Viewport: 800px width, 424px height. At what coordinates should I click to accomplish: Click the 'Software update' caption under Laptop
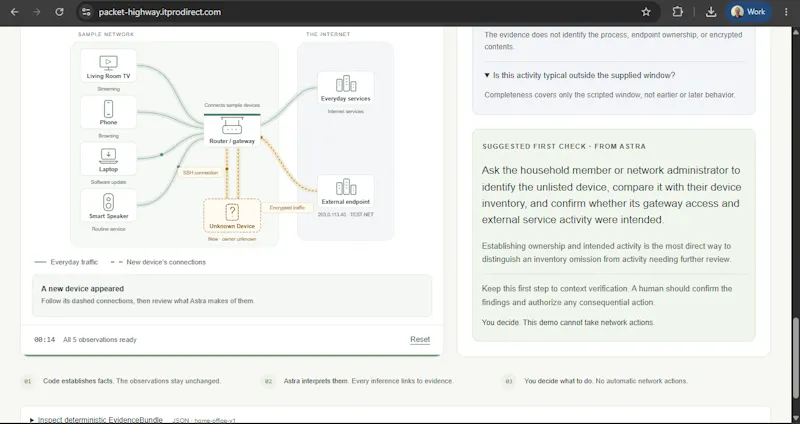108,182
